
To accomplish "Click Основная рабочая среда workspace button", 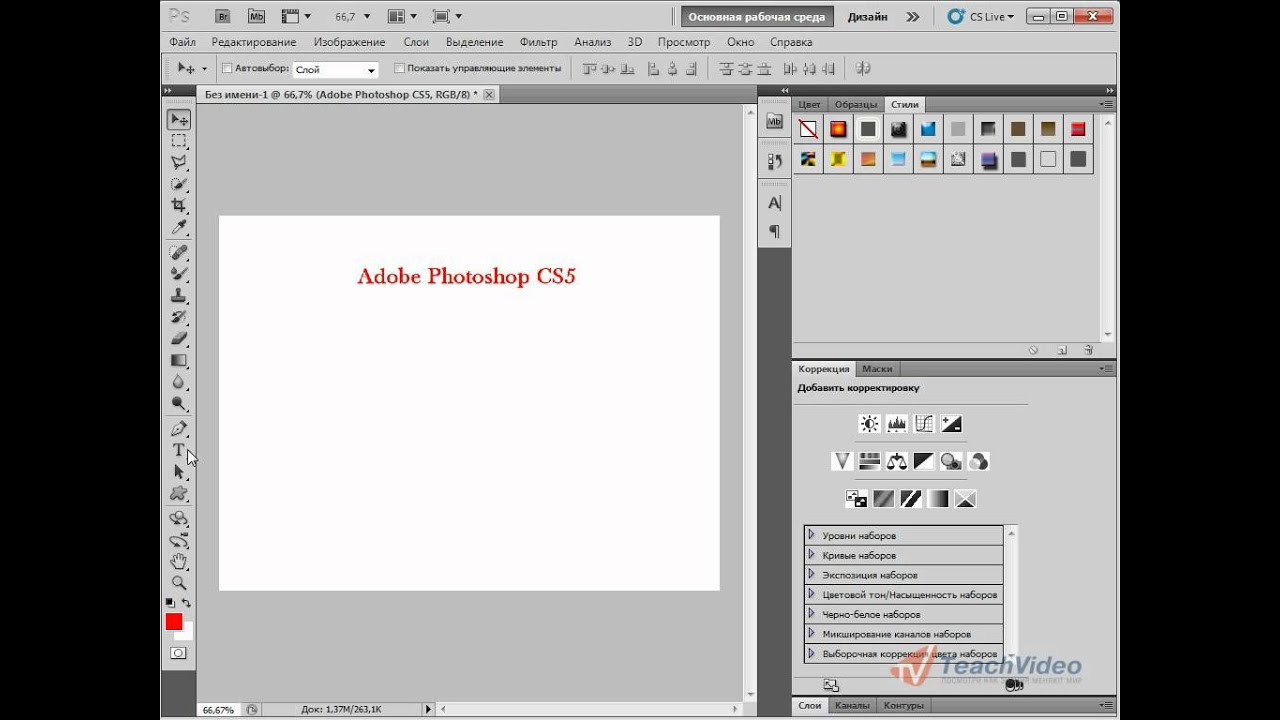I will pos(757,17).
